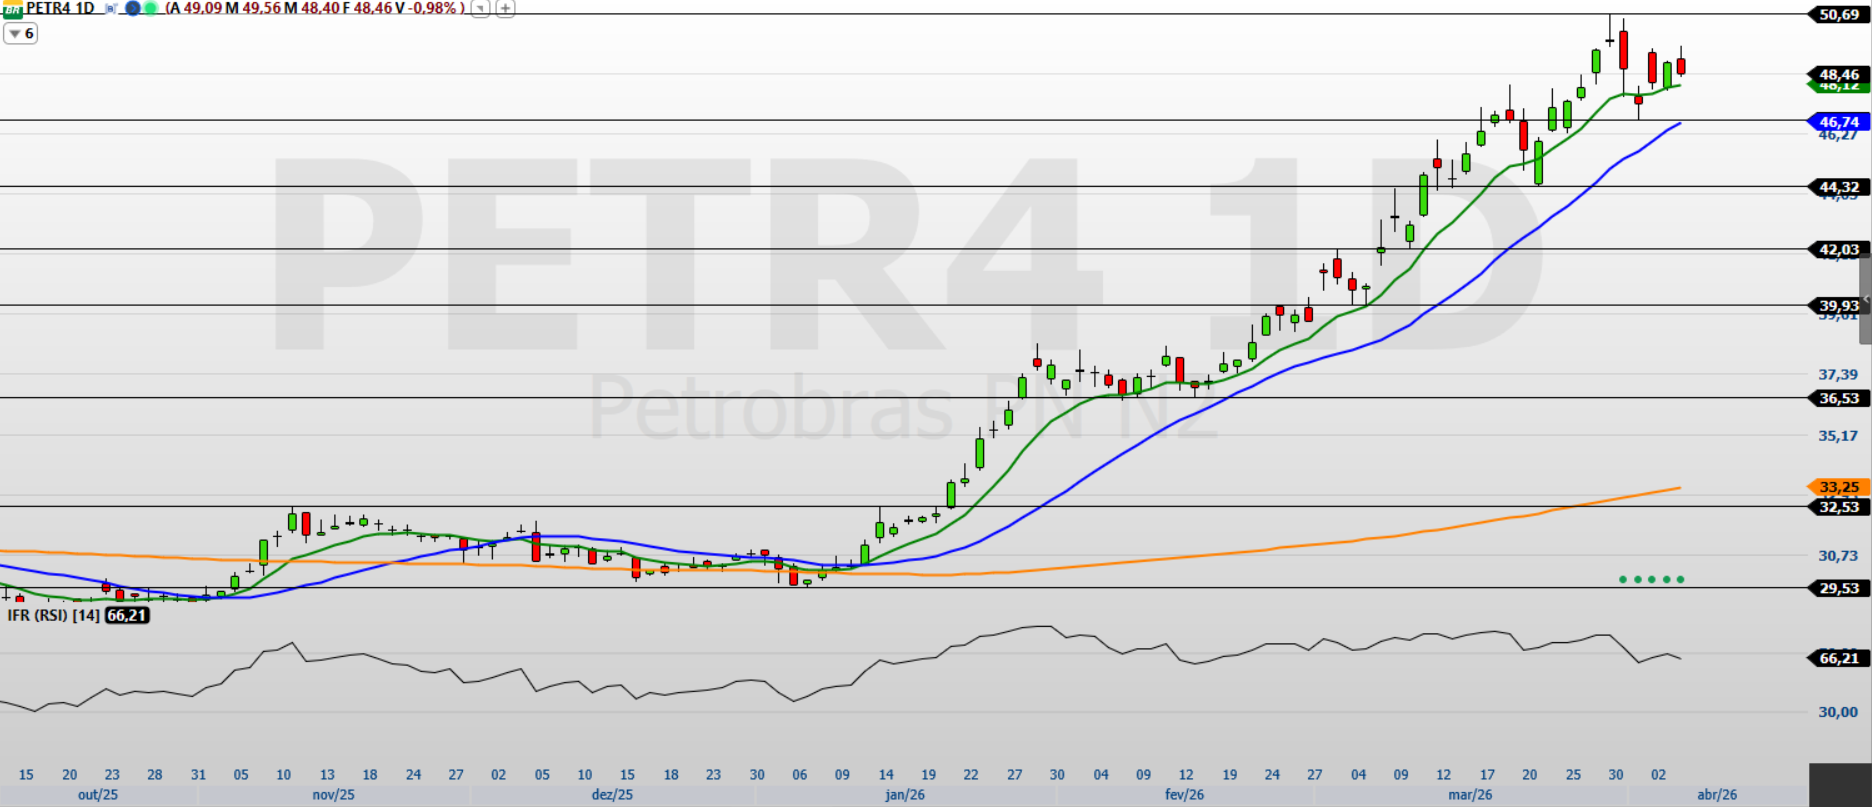Click the dark corner box at bottom right
This screenshot has width=1872, height=807.
pos(1840,785)
